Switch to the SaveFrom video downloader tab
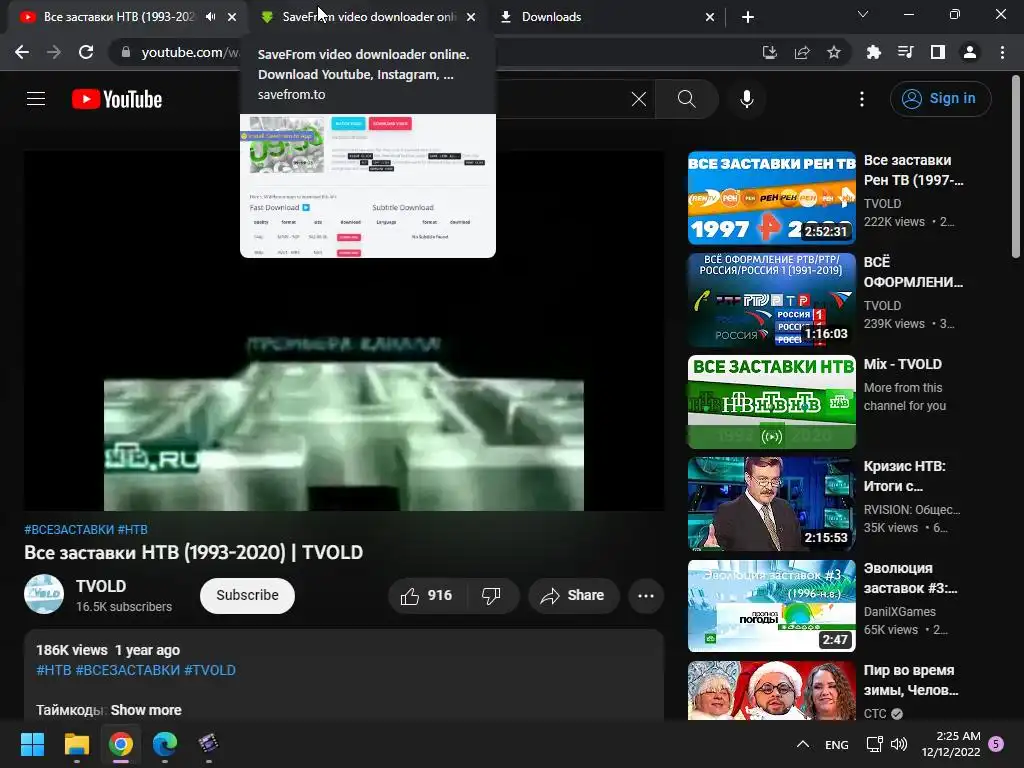 click(x=369, y=17)
